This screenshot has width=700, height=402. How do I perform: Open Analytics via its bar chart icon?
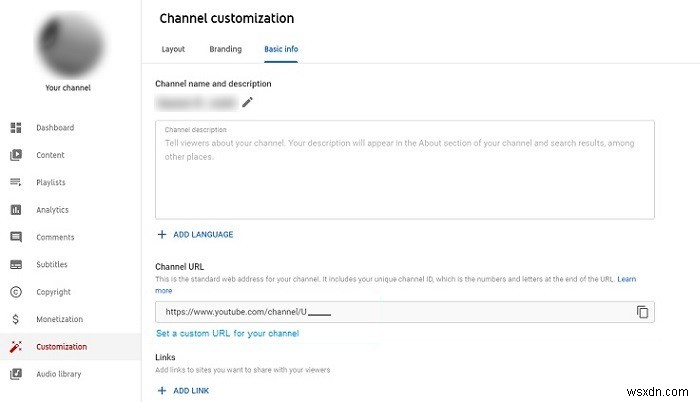[16, 209]
